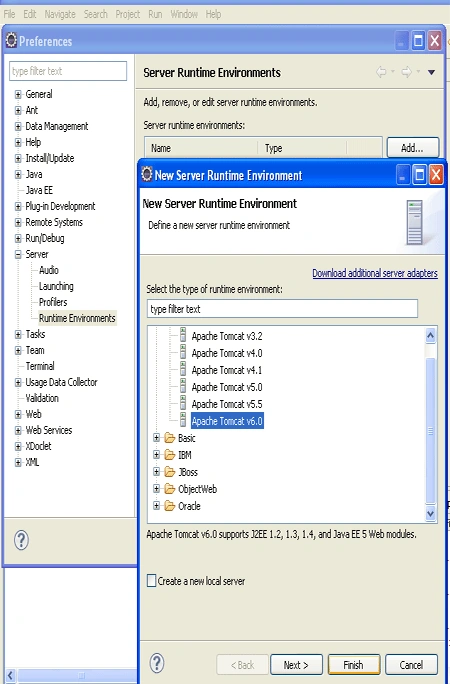
Task: Select the Runtime Environments preference page
Action: click(x=77, y=318)
